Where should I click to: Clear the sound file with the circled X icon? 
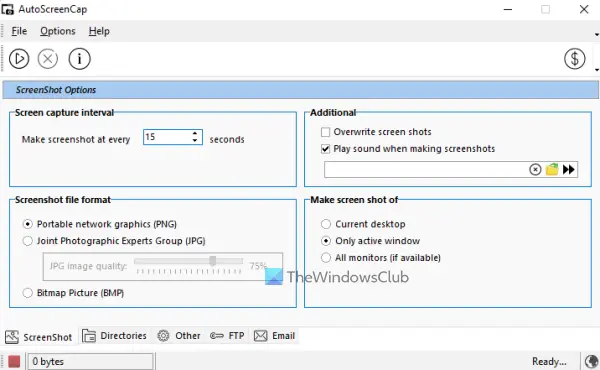click(535, 170)
